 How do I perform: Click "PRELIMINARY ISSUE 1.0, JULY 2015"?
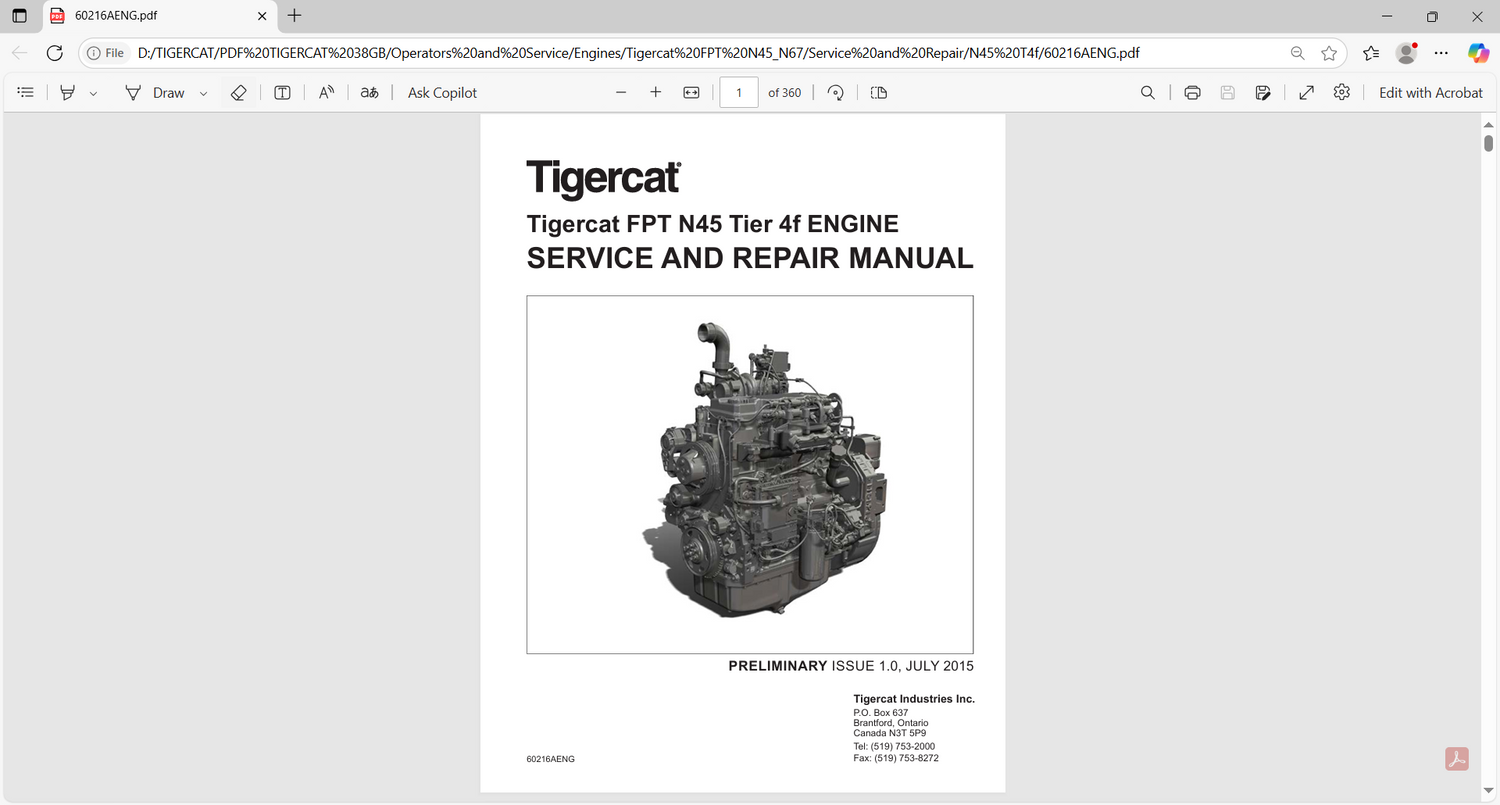[x=851, y=666]
